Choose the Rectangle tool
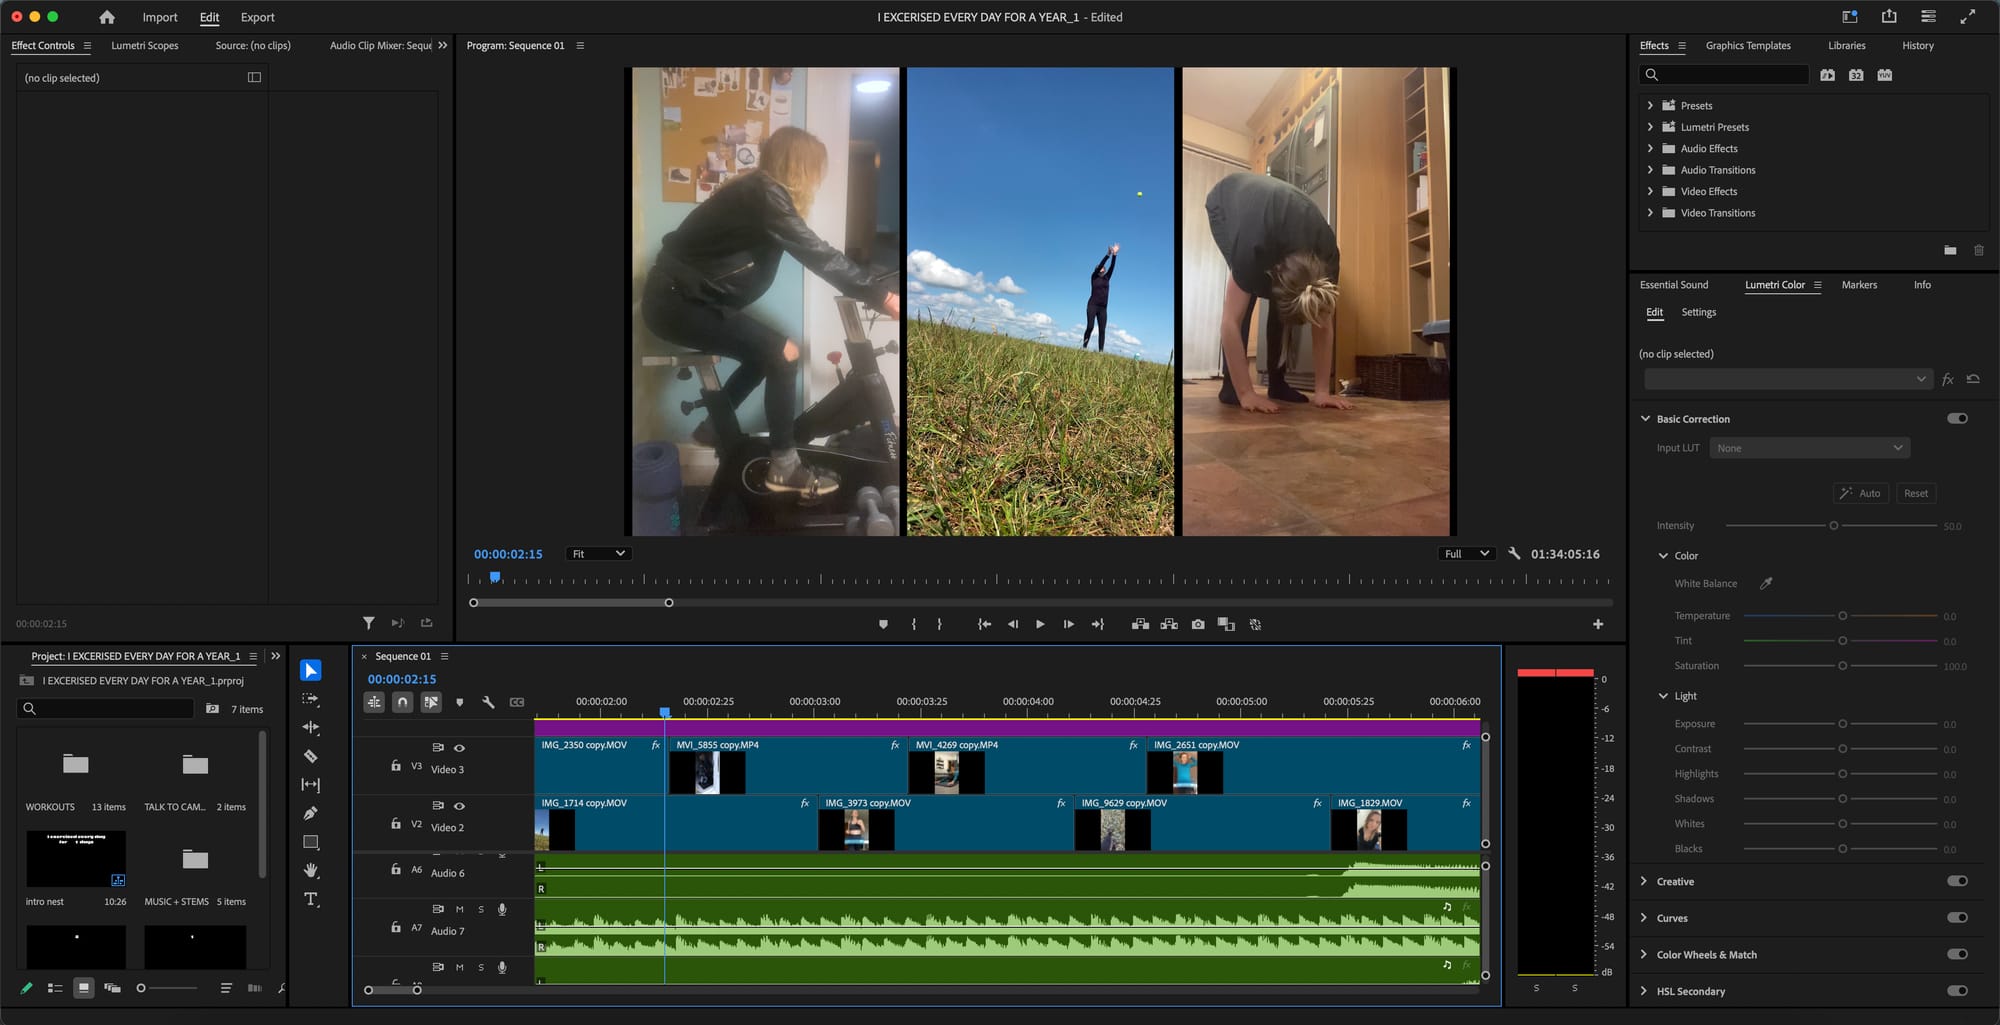The image size is (2000, 1025). click(311, 842)
